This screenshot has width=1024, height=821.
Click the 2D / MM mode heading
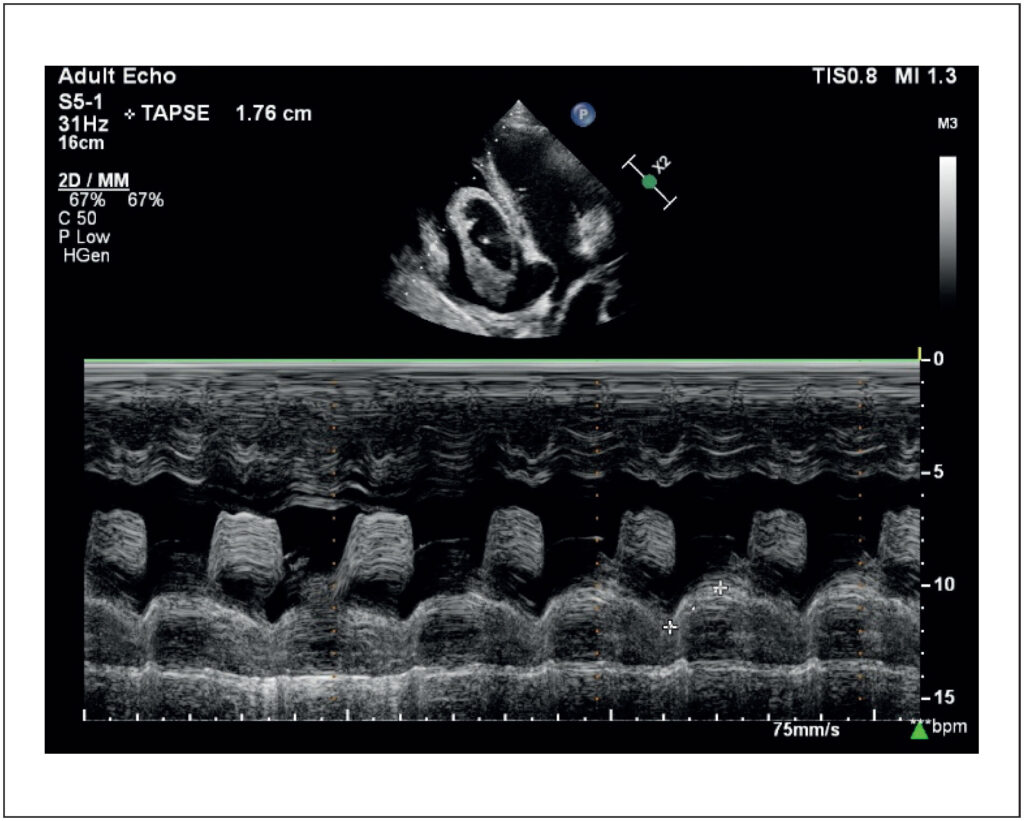tap(94, 181)
